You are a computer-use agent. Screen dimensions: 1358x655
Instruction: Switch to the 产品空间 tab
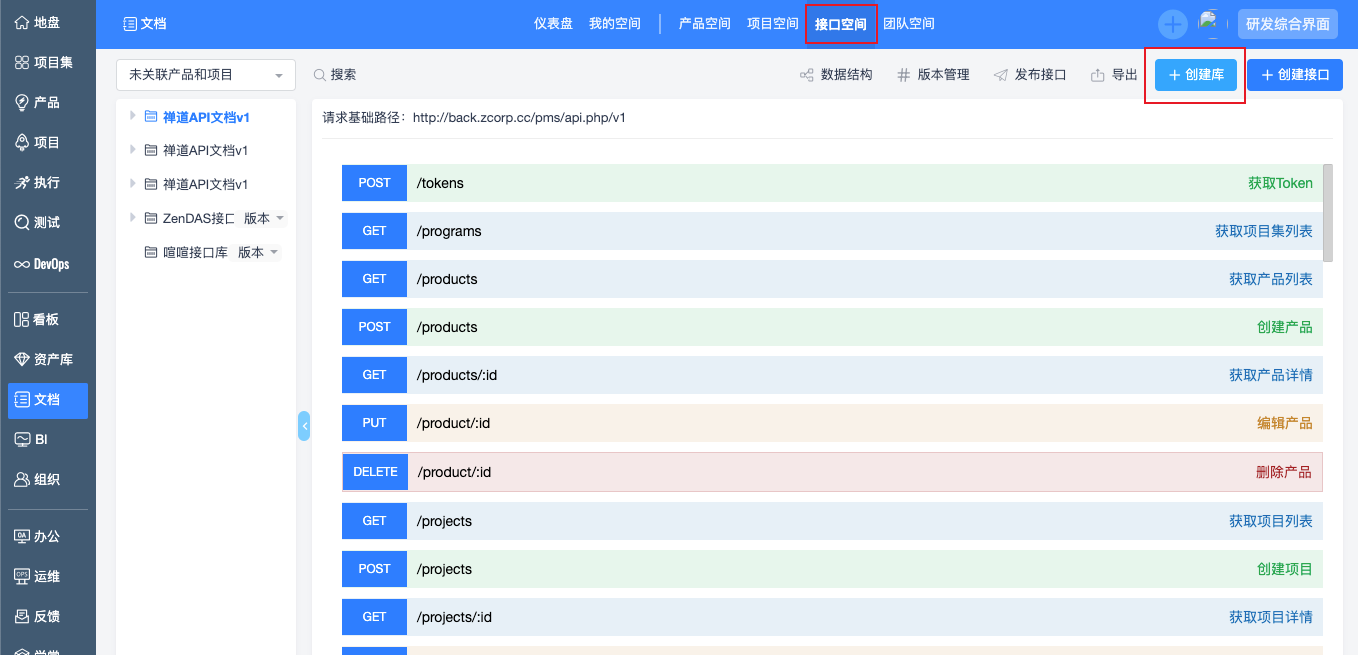click(x=704, y=24)
